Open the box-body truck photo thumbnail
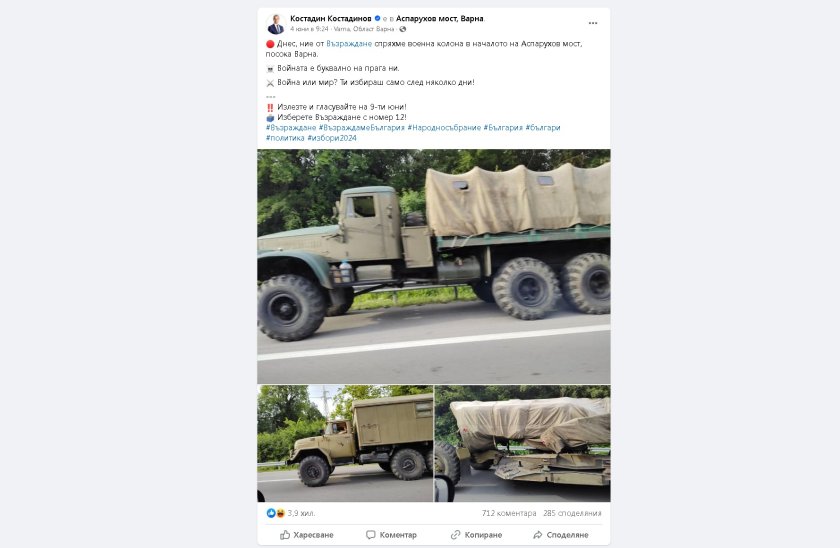The height and width of the screenshot is (548, 840). point(345,444)
